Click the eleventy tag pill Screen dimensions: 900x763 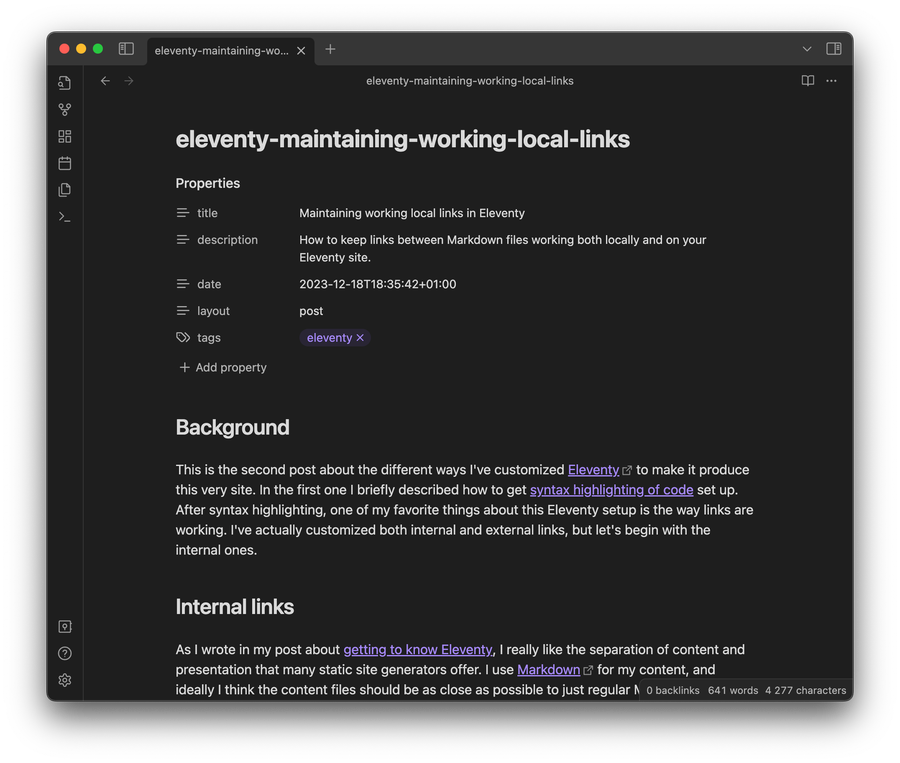[329, 338]
